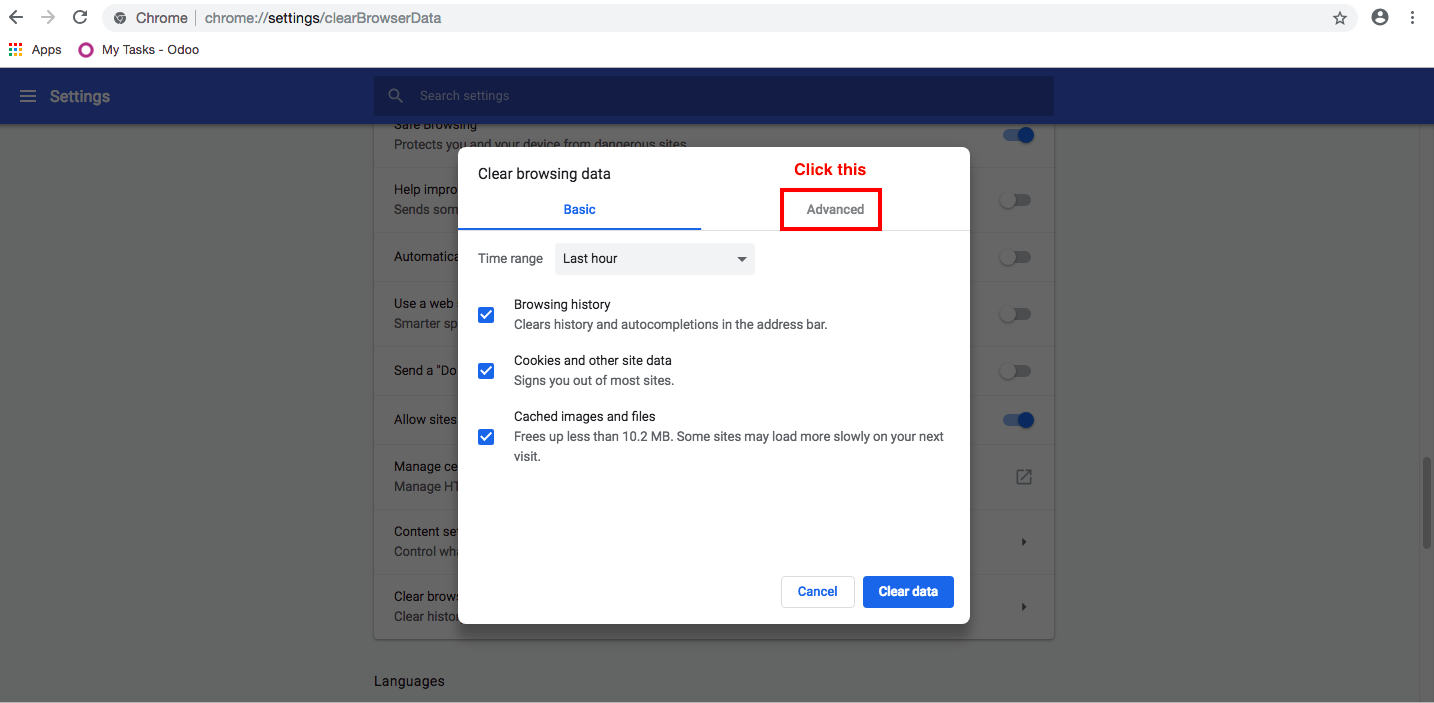Open the profile account icon
This screenshot has width=1434, height=703.
click(x=1380, y=17)
